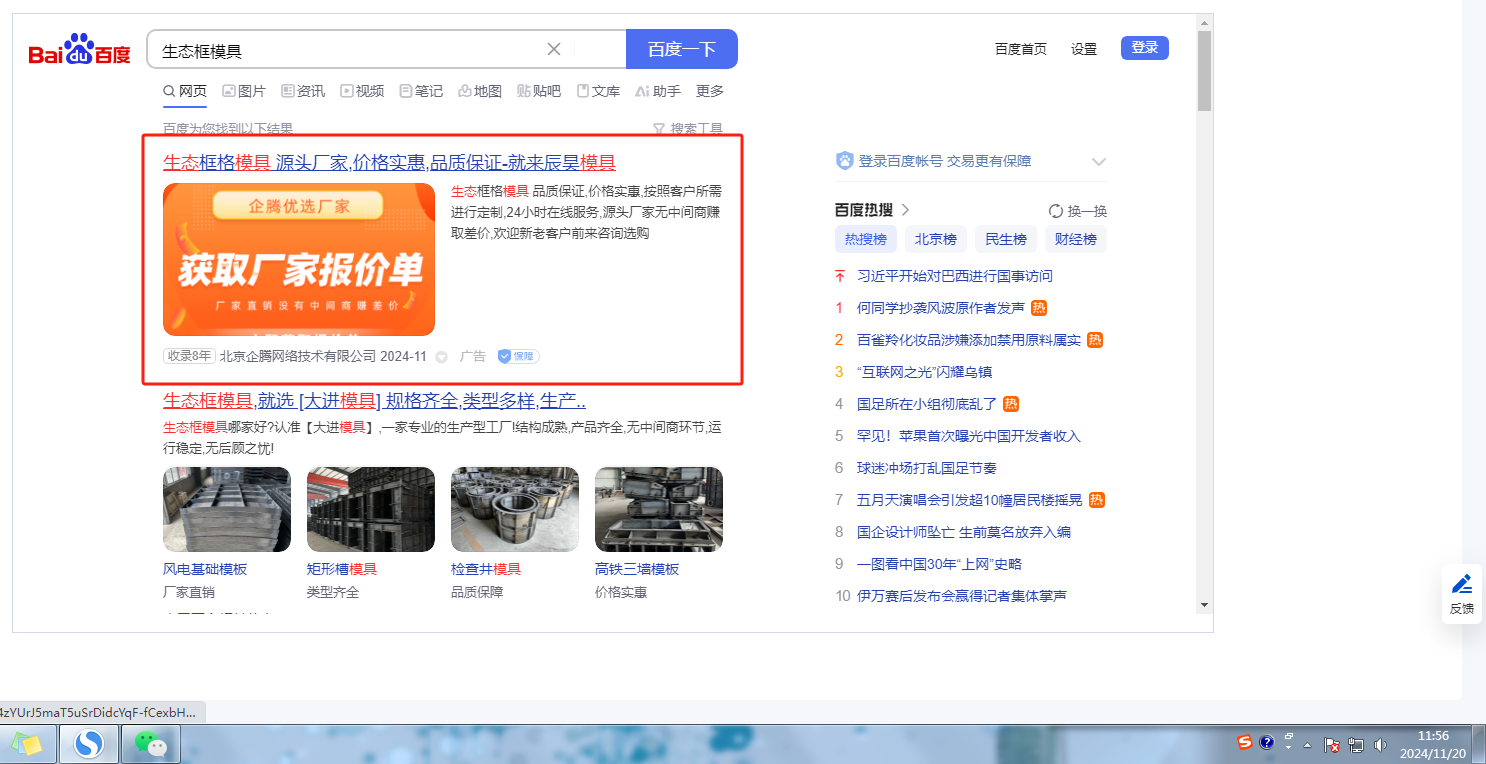Viewport: 1486px width, 764px height.
Task: Open the Sogou browser taskbar icon
Action: pyautogui.click(x=89, y=744)
